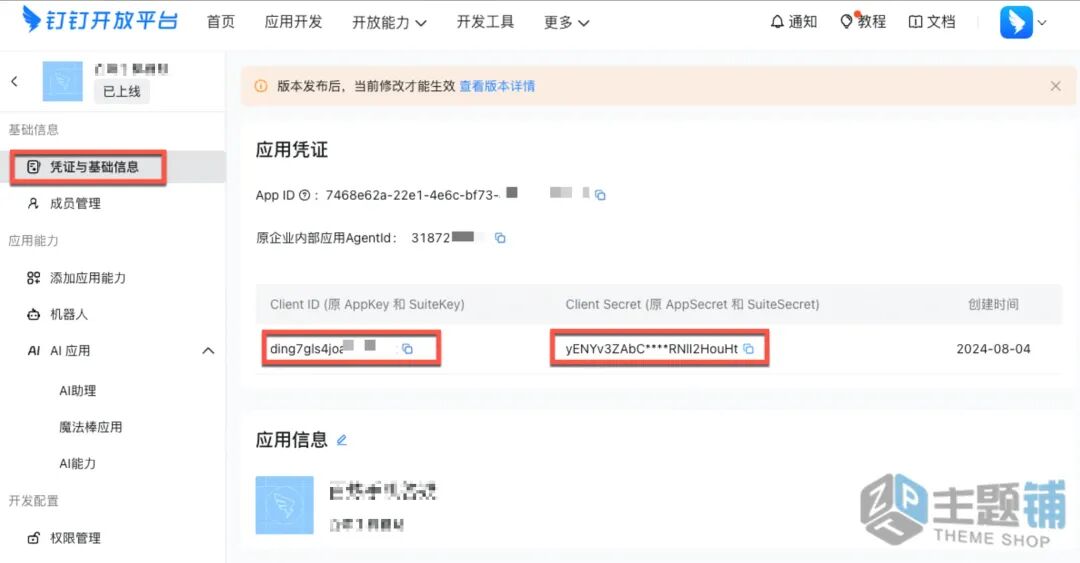The image size is (1080, 563).
Task: Click the Client ID column header
Action: (x=367, y=305)
